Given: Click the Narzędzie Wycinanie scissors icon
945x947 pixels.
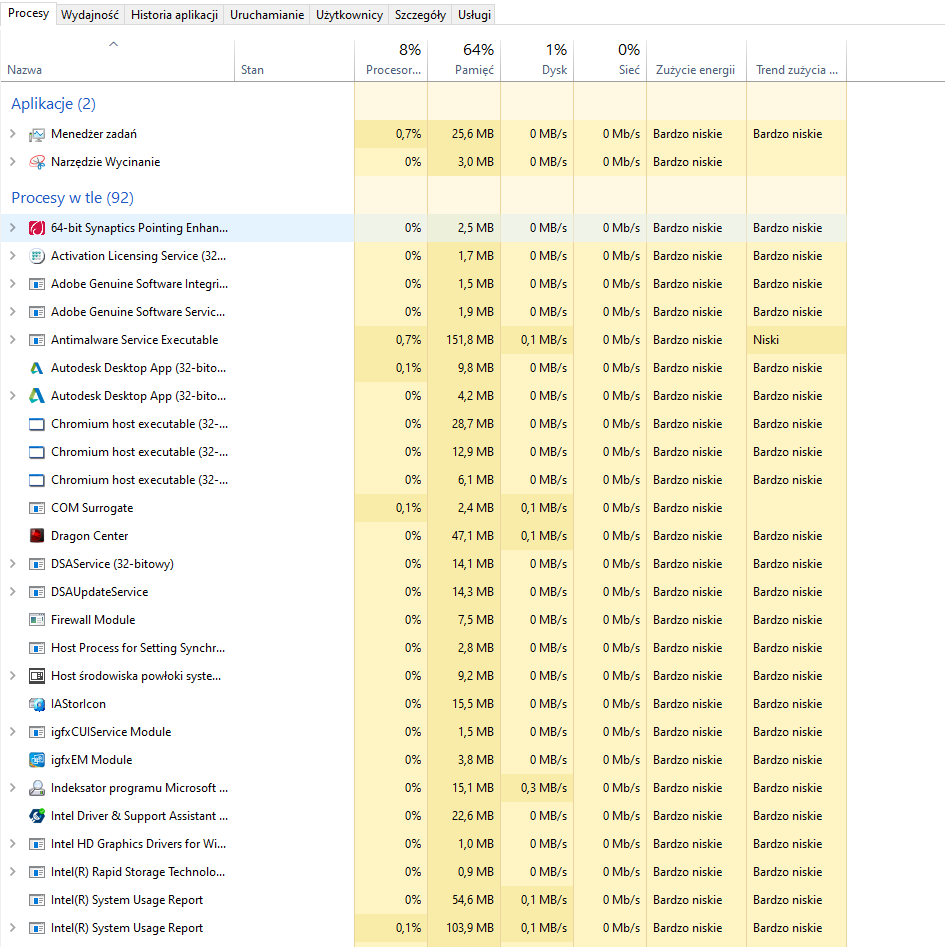Looking at the screenshot, I should tap(37, 162).
